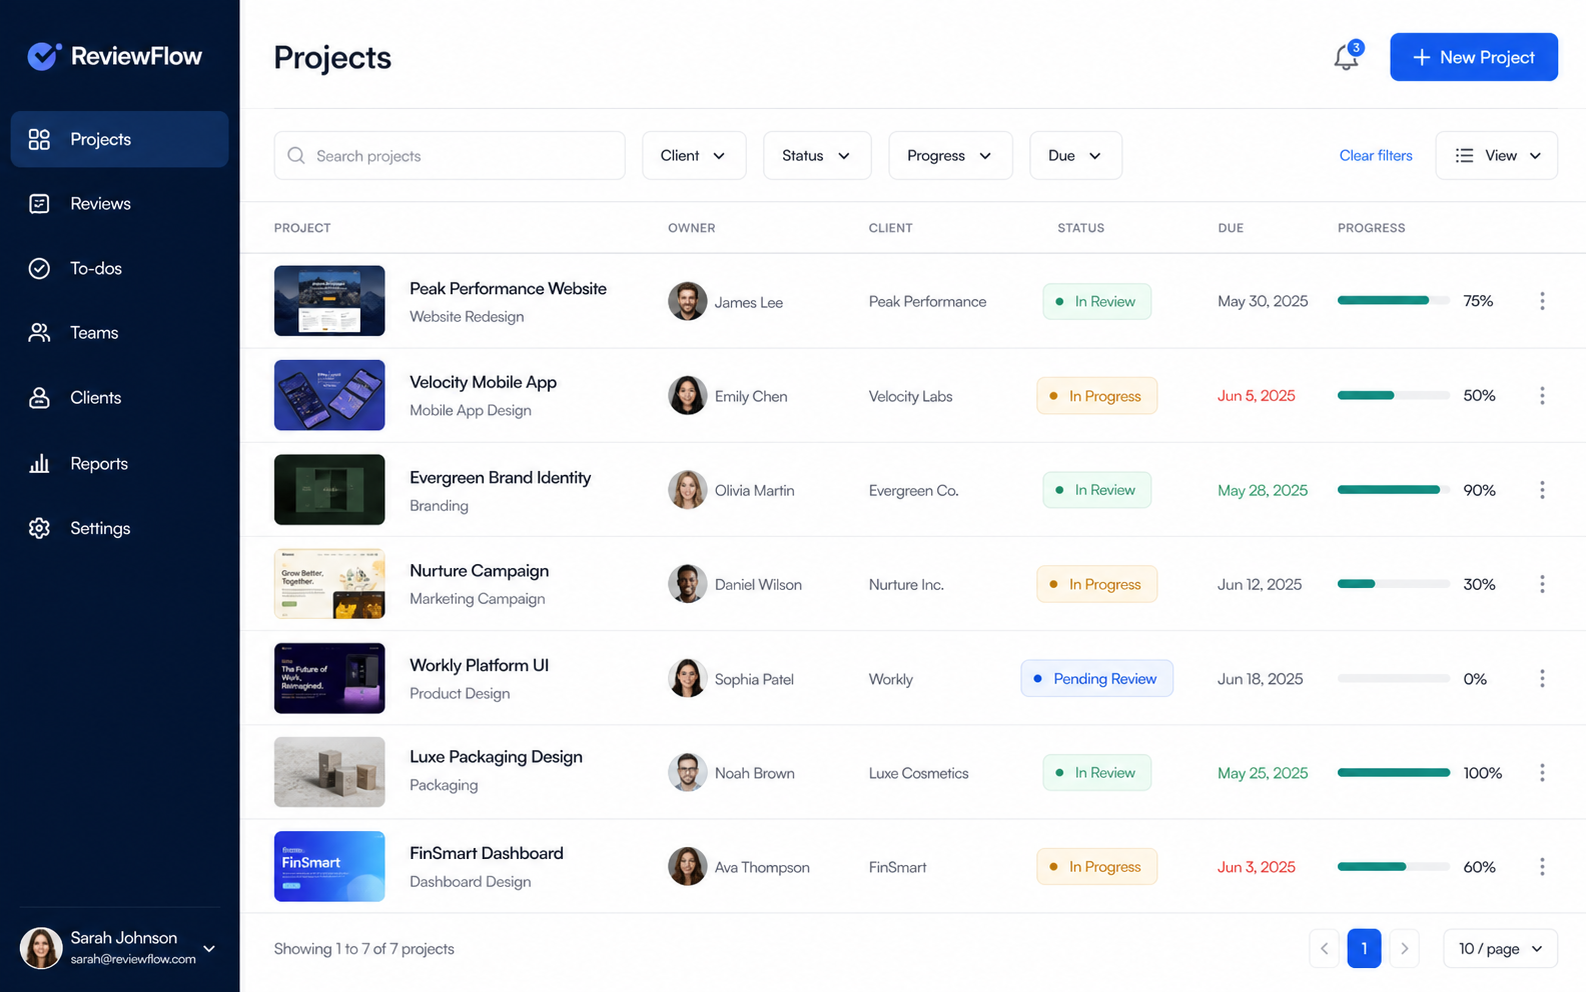Open more options for FinSmart Dashboard
Screen dimensions: 1586x992
(1542, 866)
